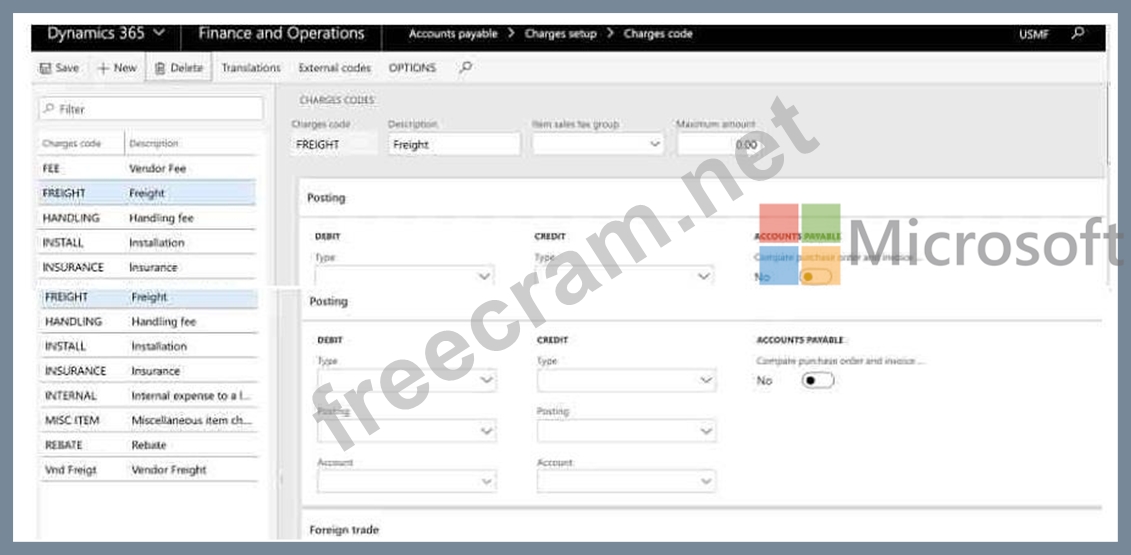Open global search magnifier in the top bar

point(1077,34)
